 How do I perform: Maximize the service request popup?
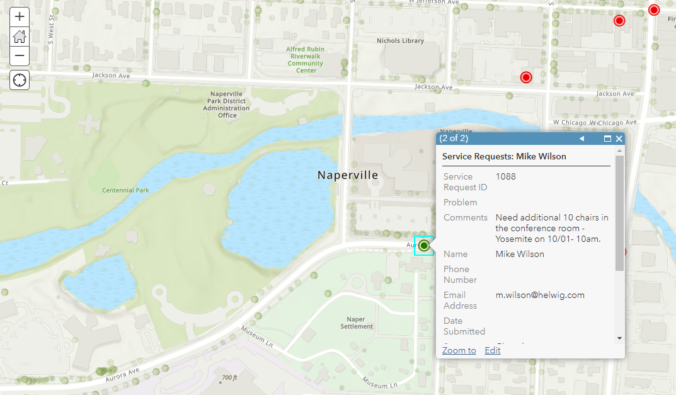(607, 139)
